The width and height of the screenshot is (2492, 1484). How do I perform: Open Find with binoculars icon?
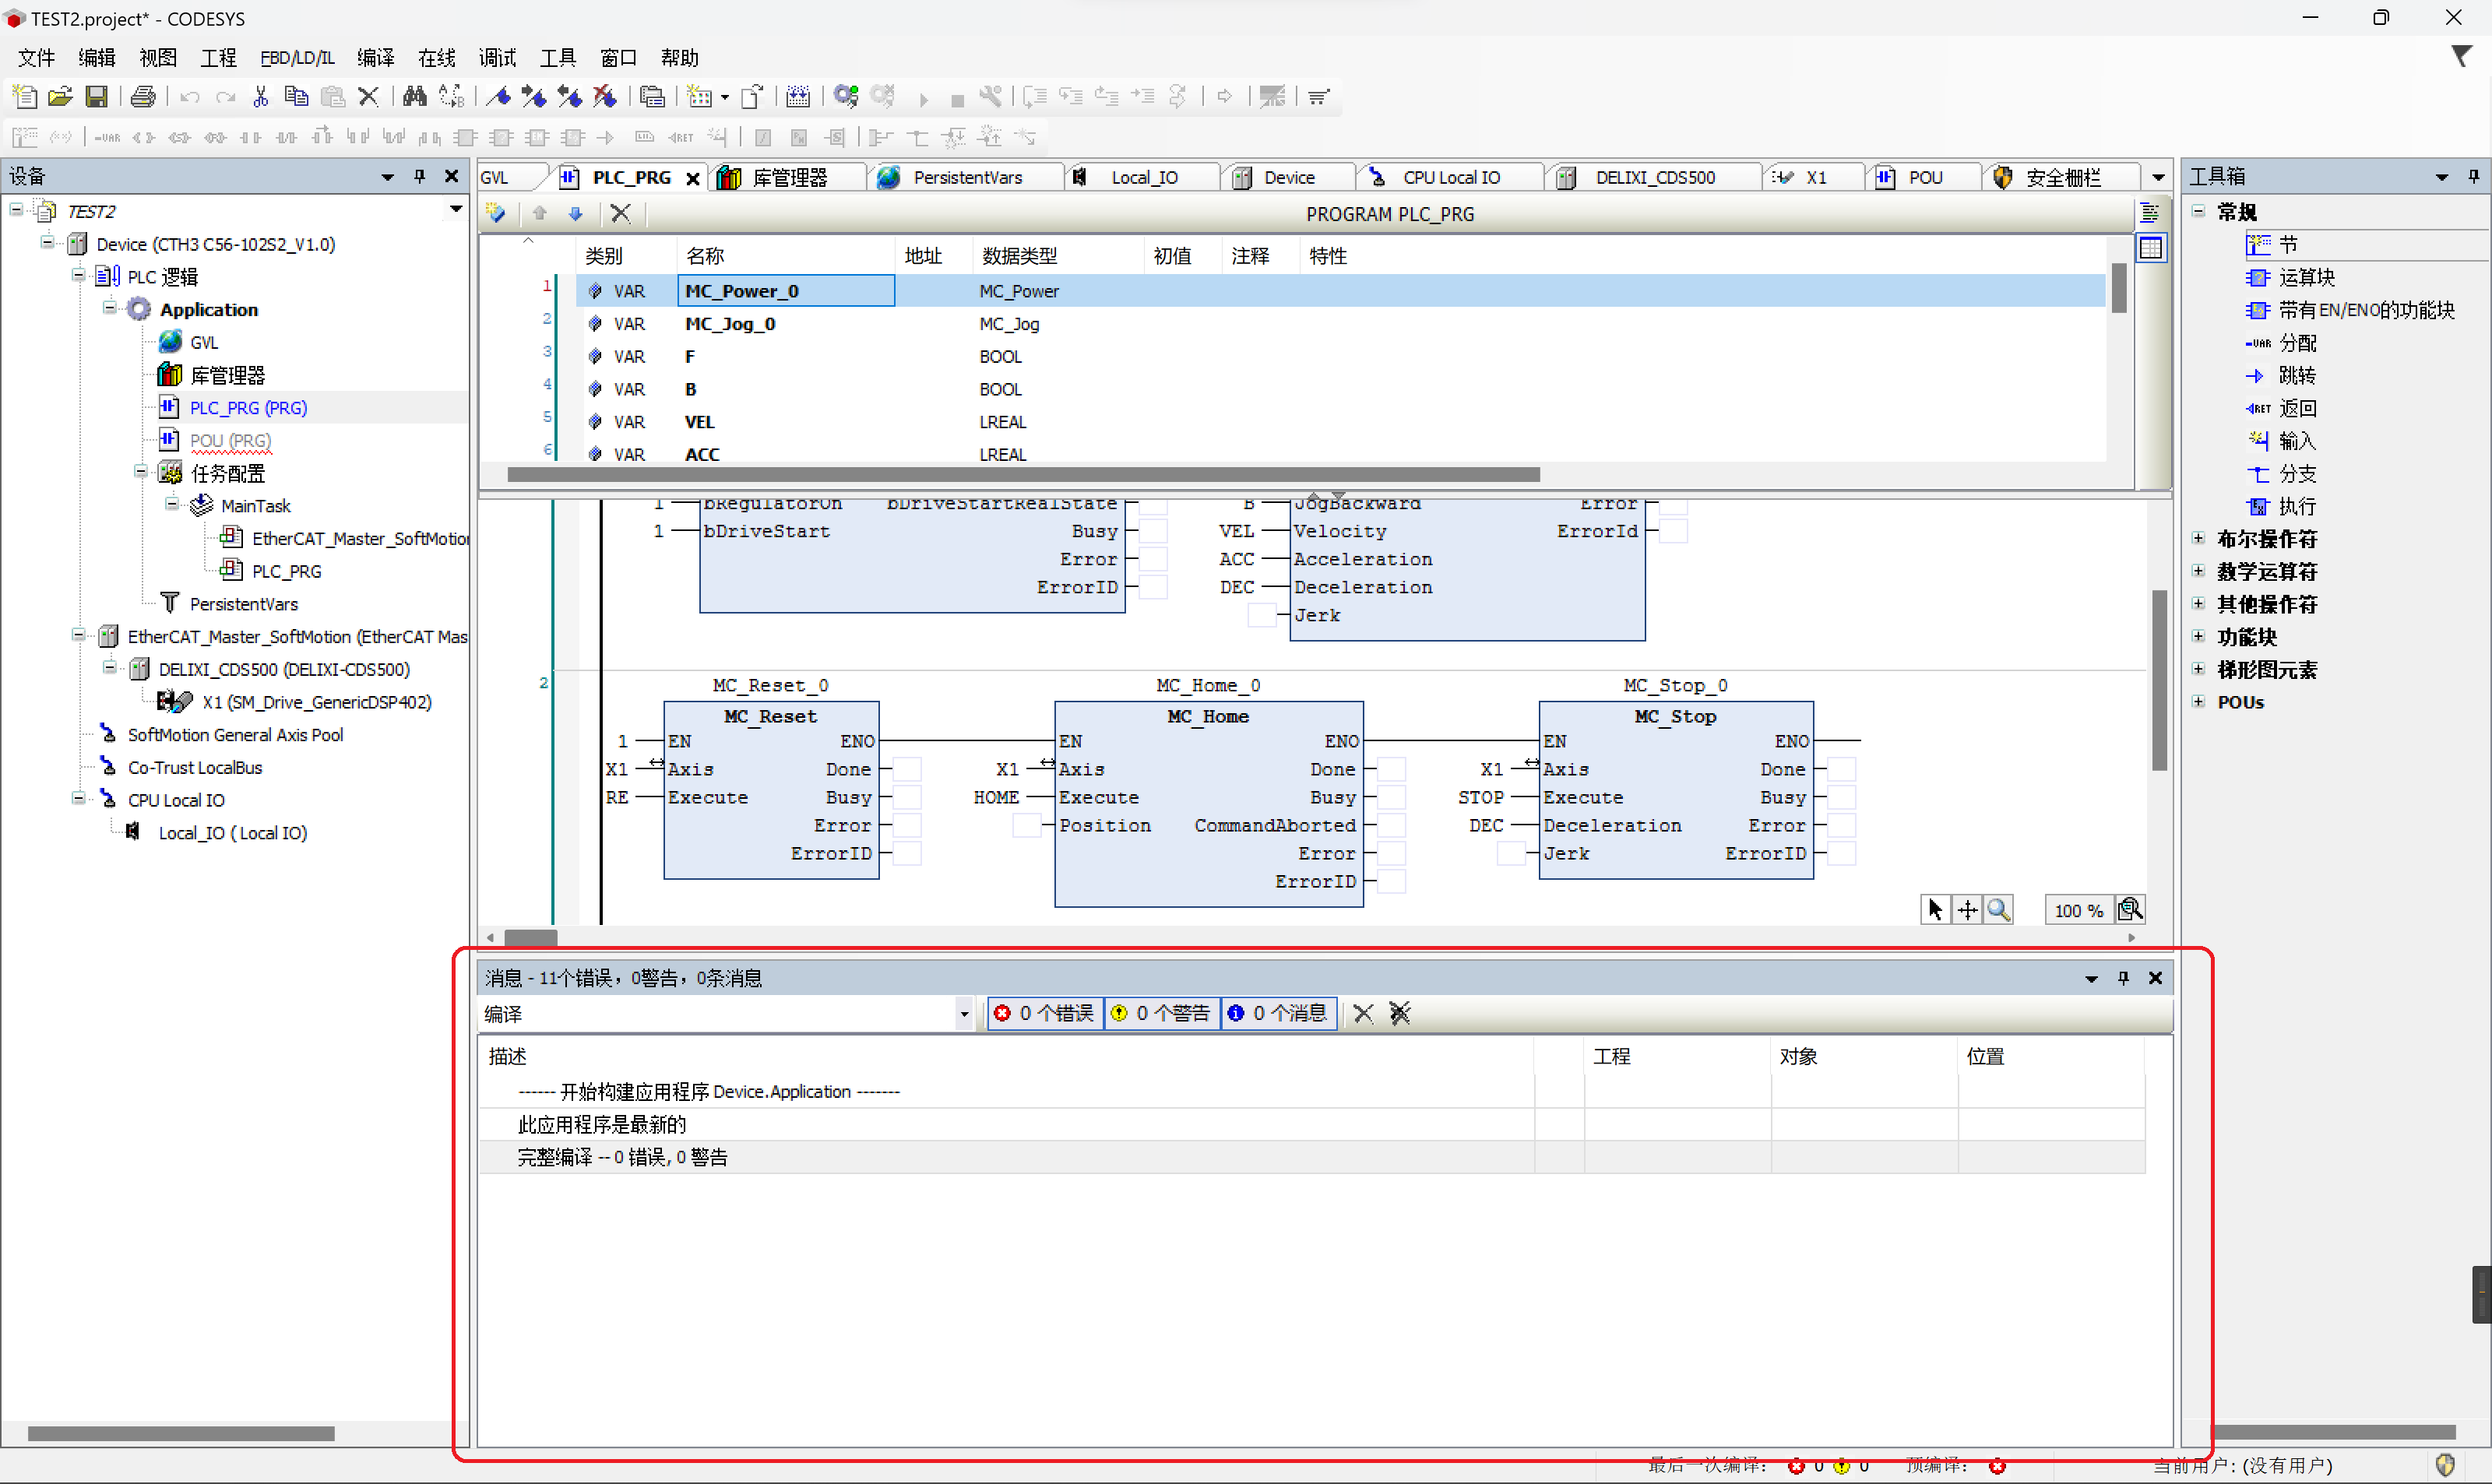tap(415, 97)
